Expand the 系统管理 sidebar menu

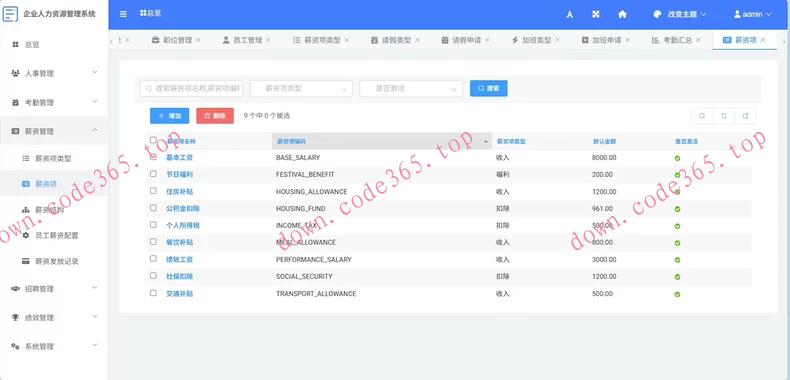[x=54, y=346]
